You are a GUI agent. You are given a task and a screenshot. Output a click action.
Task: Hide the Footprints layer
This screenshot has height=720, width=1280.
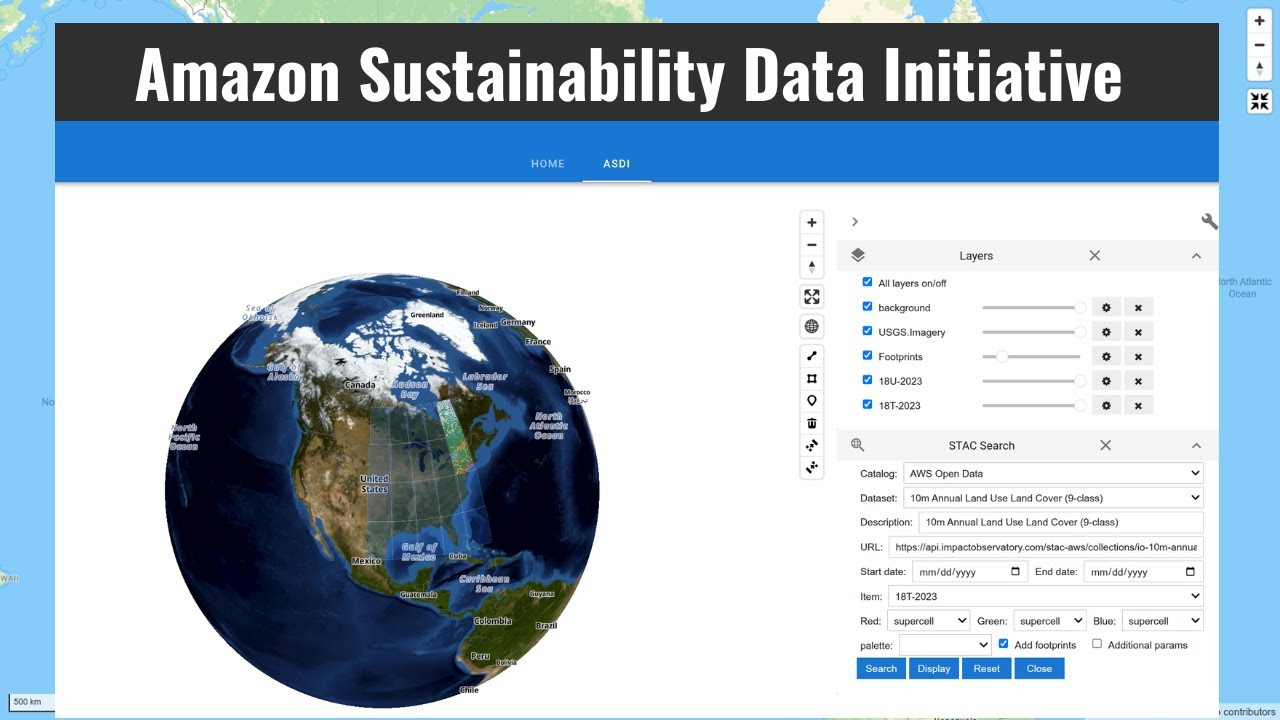[x=867, y=355]
